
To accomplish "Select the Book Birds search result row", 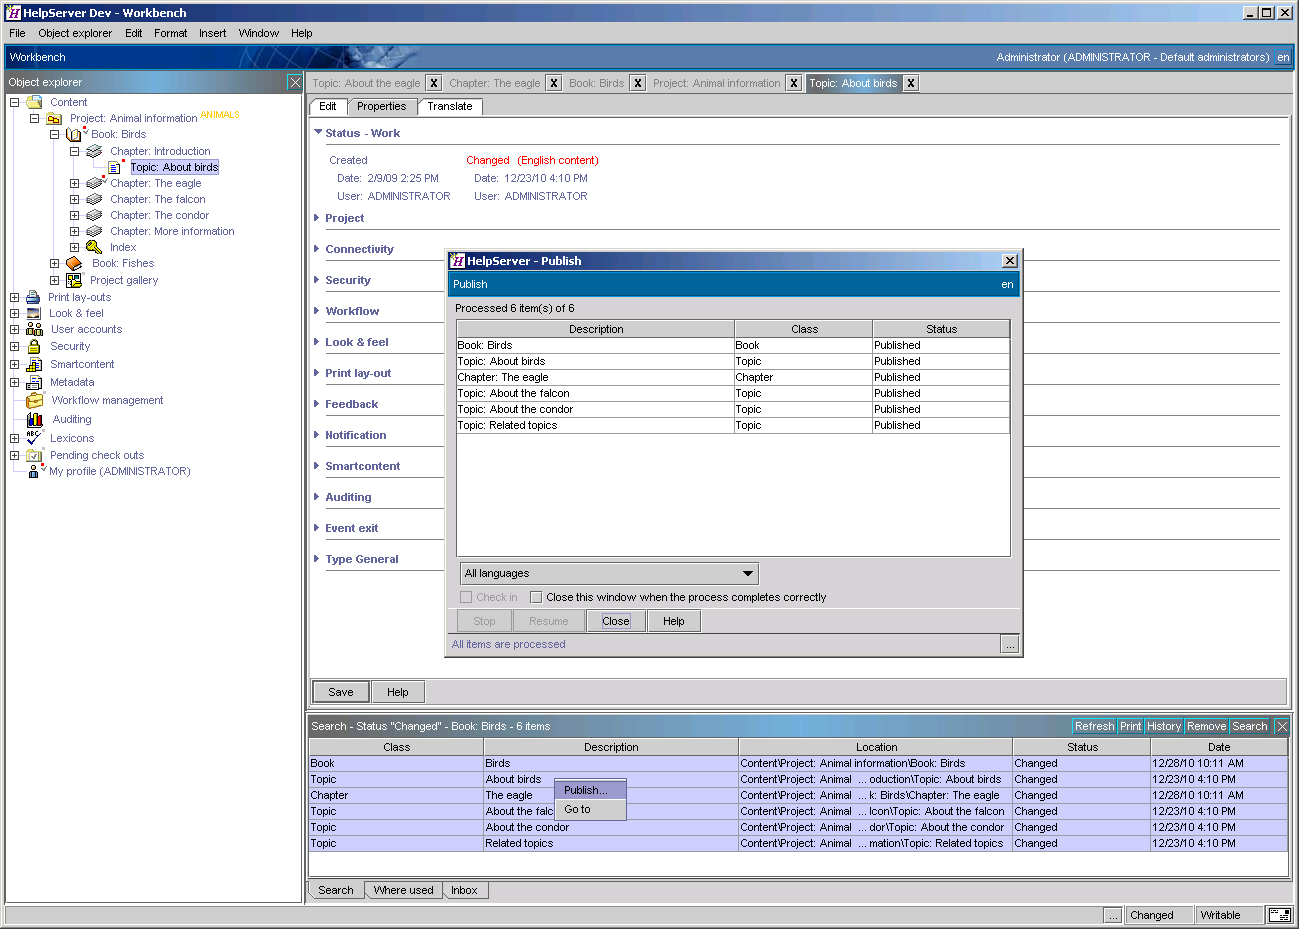I will tap(798, 763).
